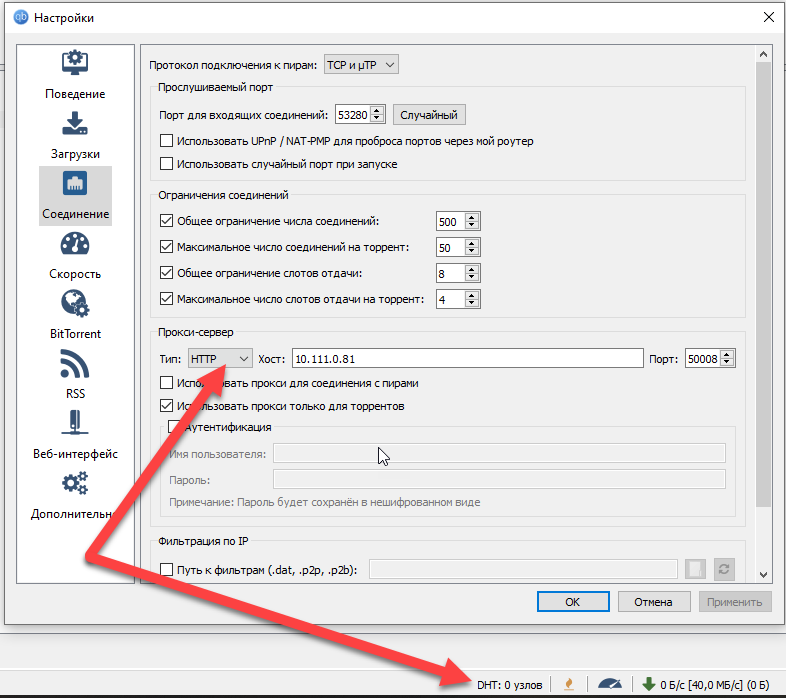
Task: Enable IP filter path checkbox
Action: (x=166, y=570)
